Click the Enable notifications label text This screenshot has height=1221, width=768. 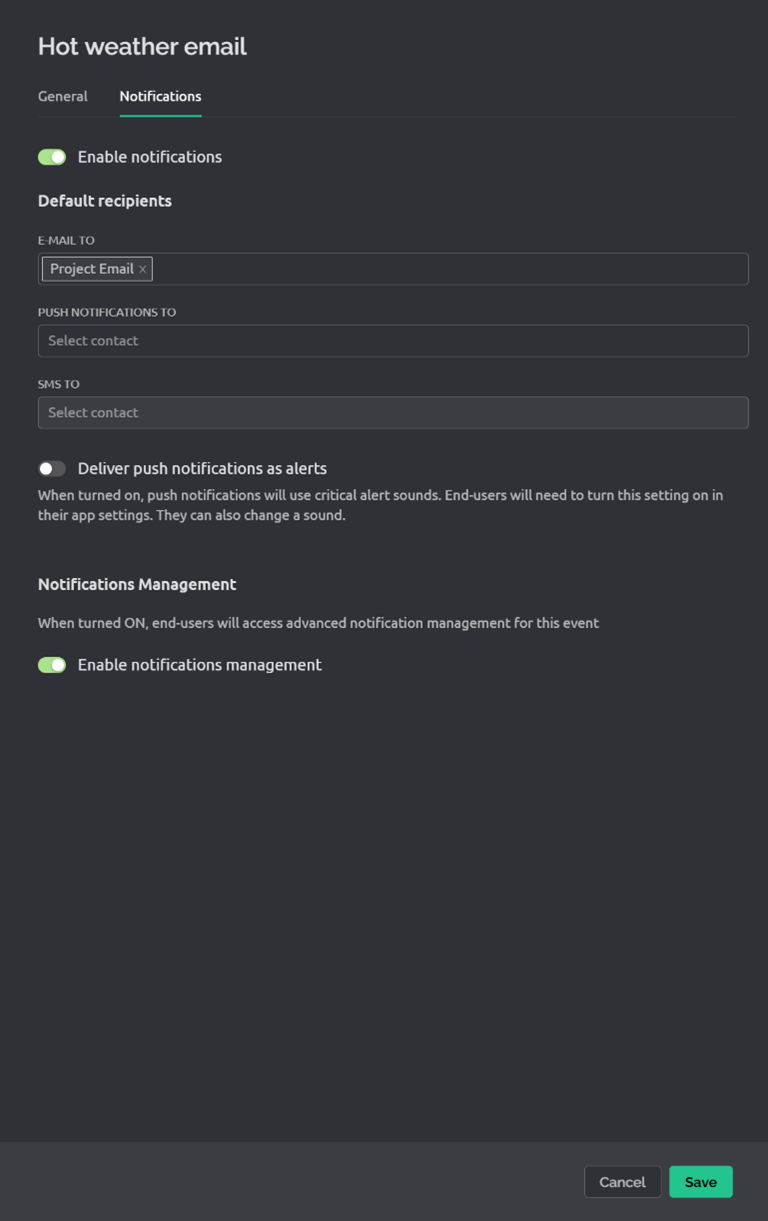(x=150, y=157)
